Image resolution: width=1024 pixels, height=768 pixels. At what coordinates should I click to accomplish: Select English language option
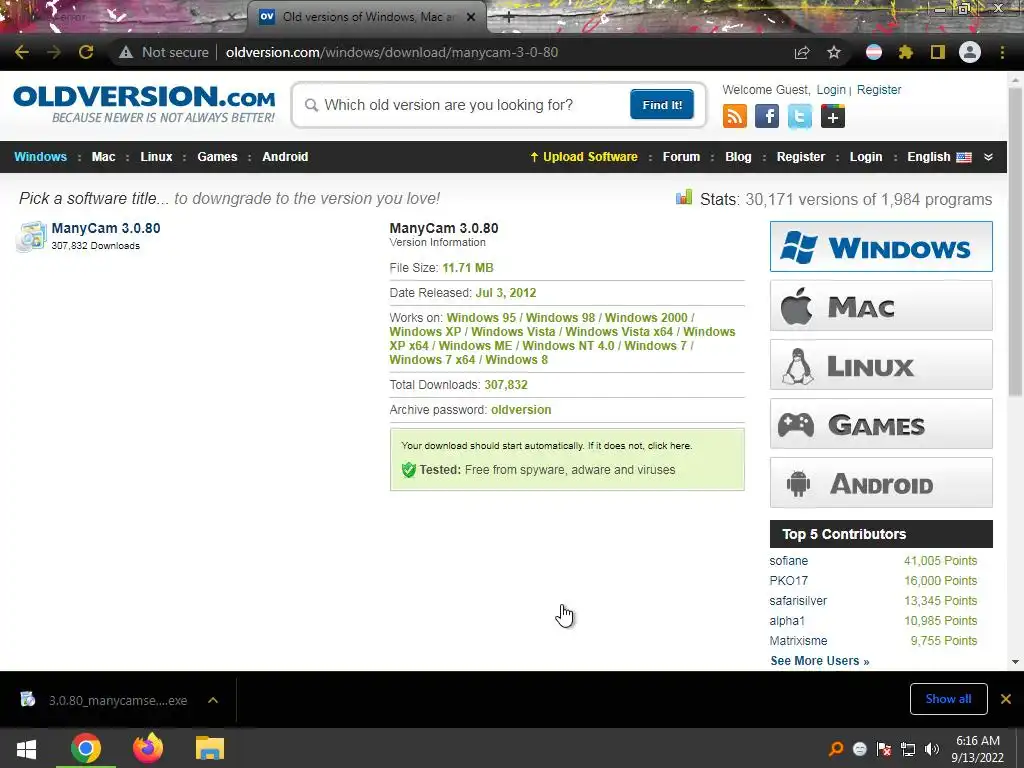tap(939, 157)
